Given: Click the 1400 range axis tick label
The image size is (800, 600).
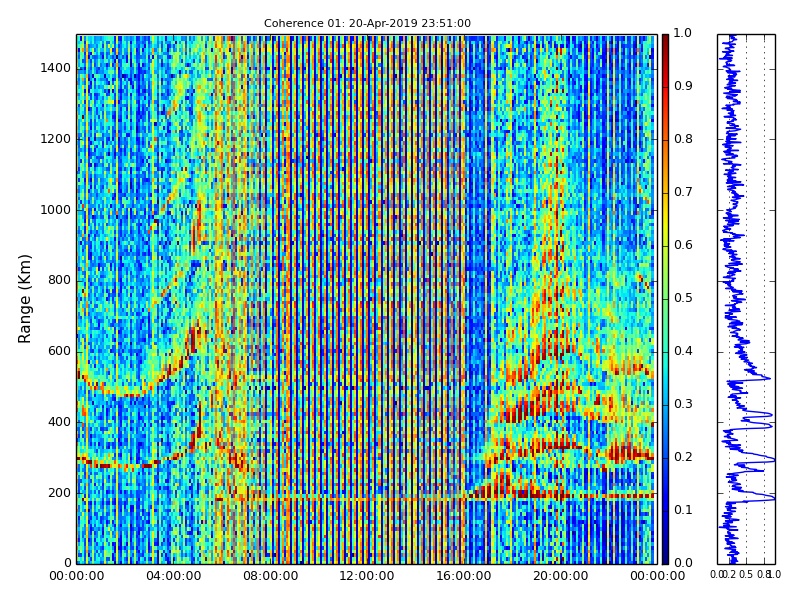Looking at the screenshot, I should 55,68.
